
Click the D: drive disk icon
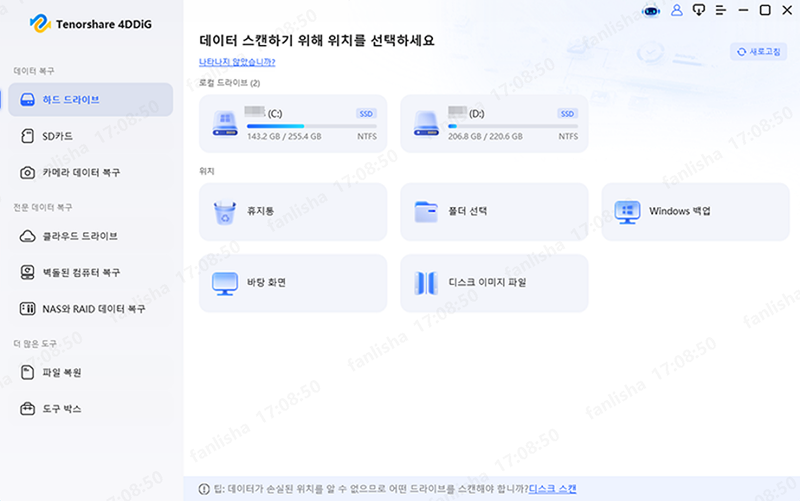(x=426, y=124)
